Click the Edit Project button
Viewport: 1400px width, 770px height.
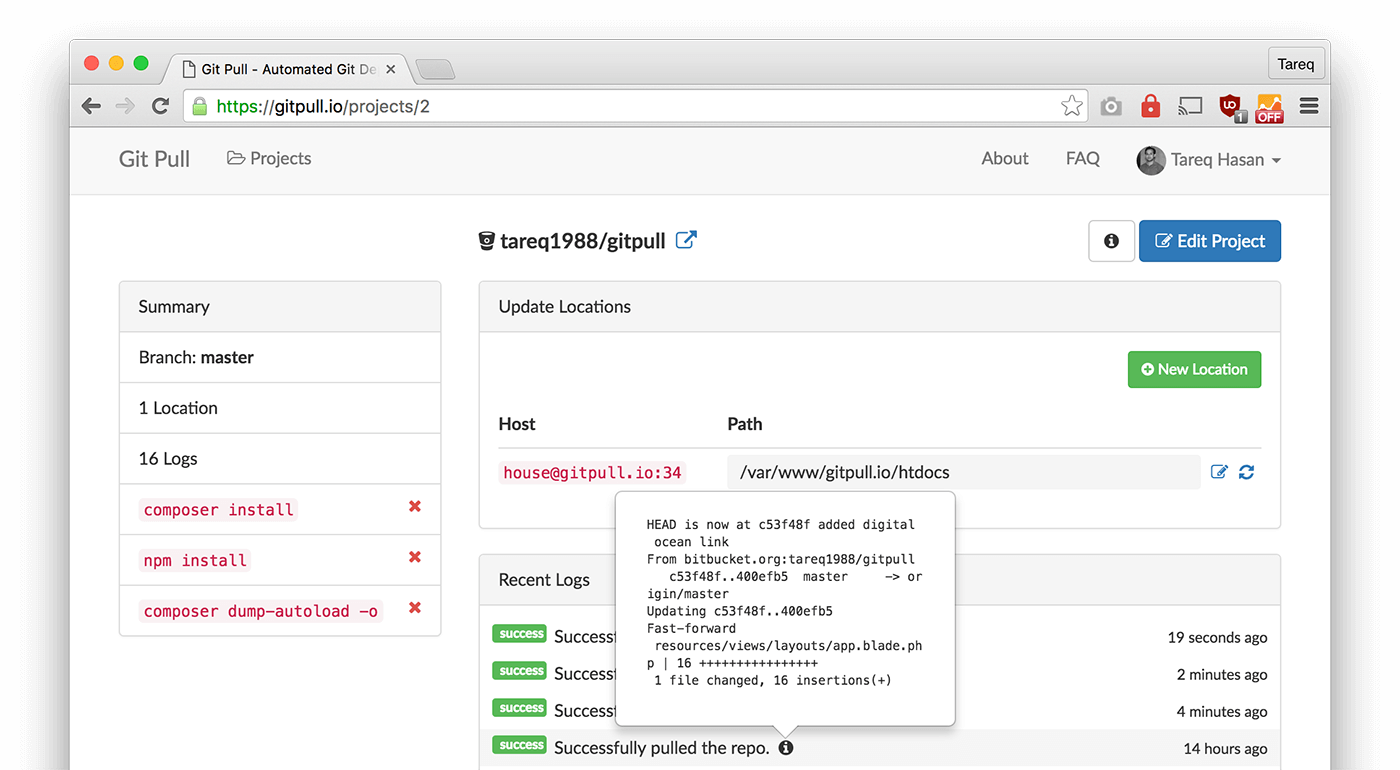pyautogui.click(x=1209, y=240)
